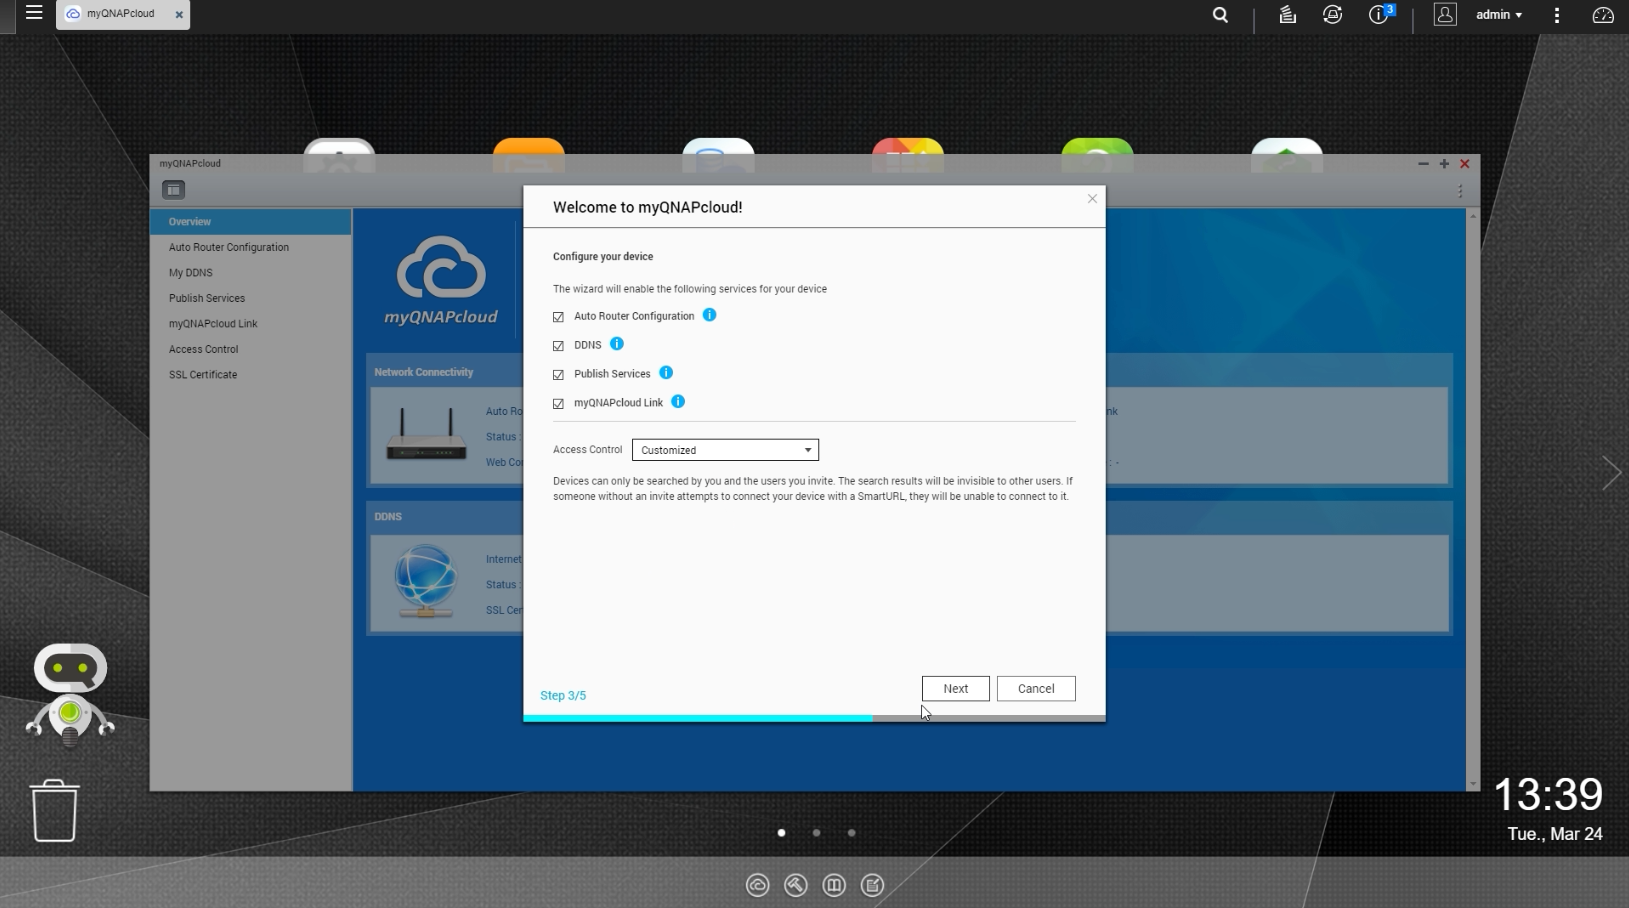The image size is (1629, 908).
Task: Click the wizard step progress bar
Action: pyautogui.click(x=814, y=718)
